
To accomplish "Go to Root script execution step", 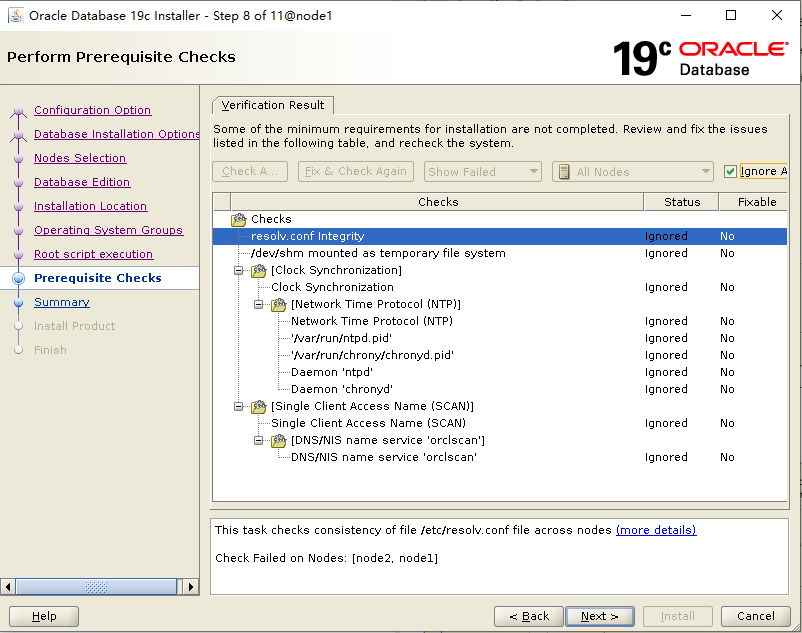I will [x=94, y=254].
